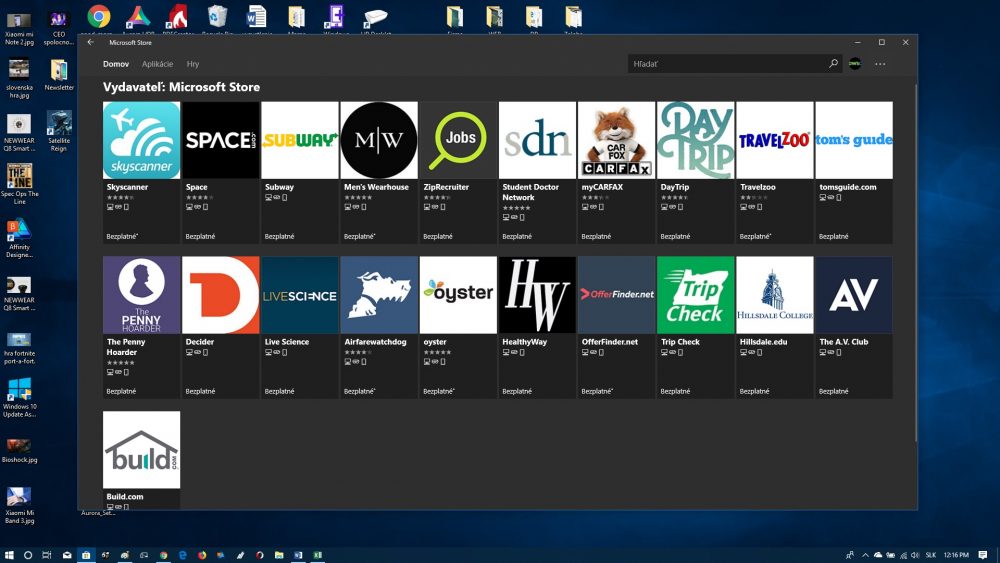Open Task View in the taskbar

(x=47, y=555)
